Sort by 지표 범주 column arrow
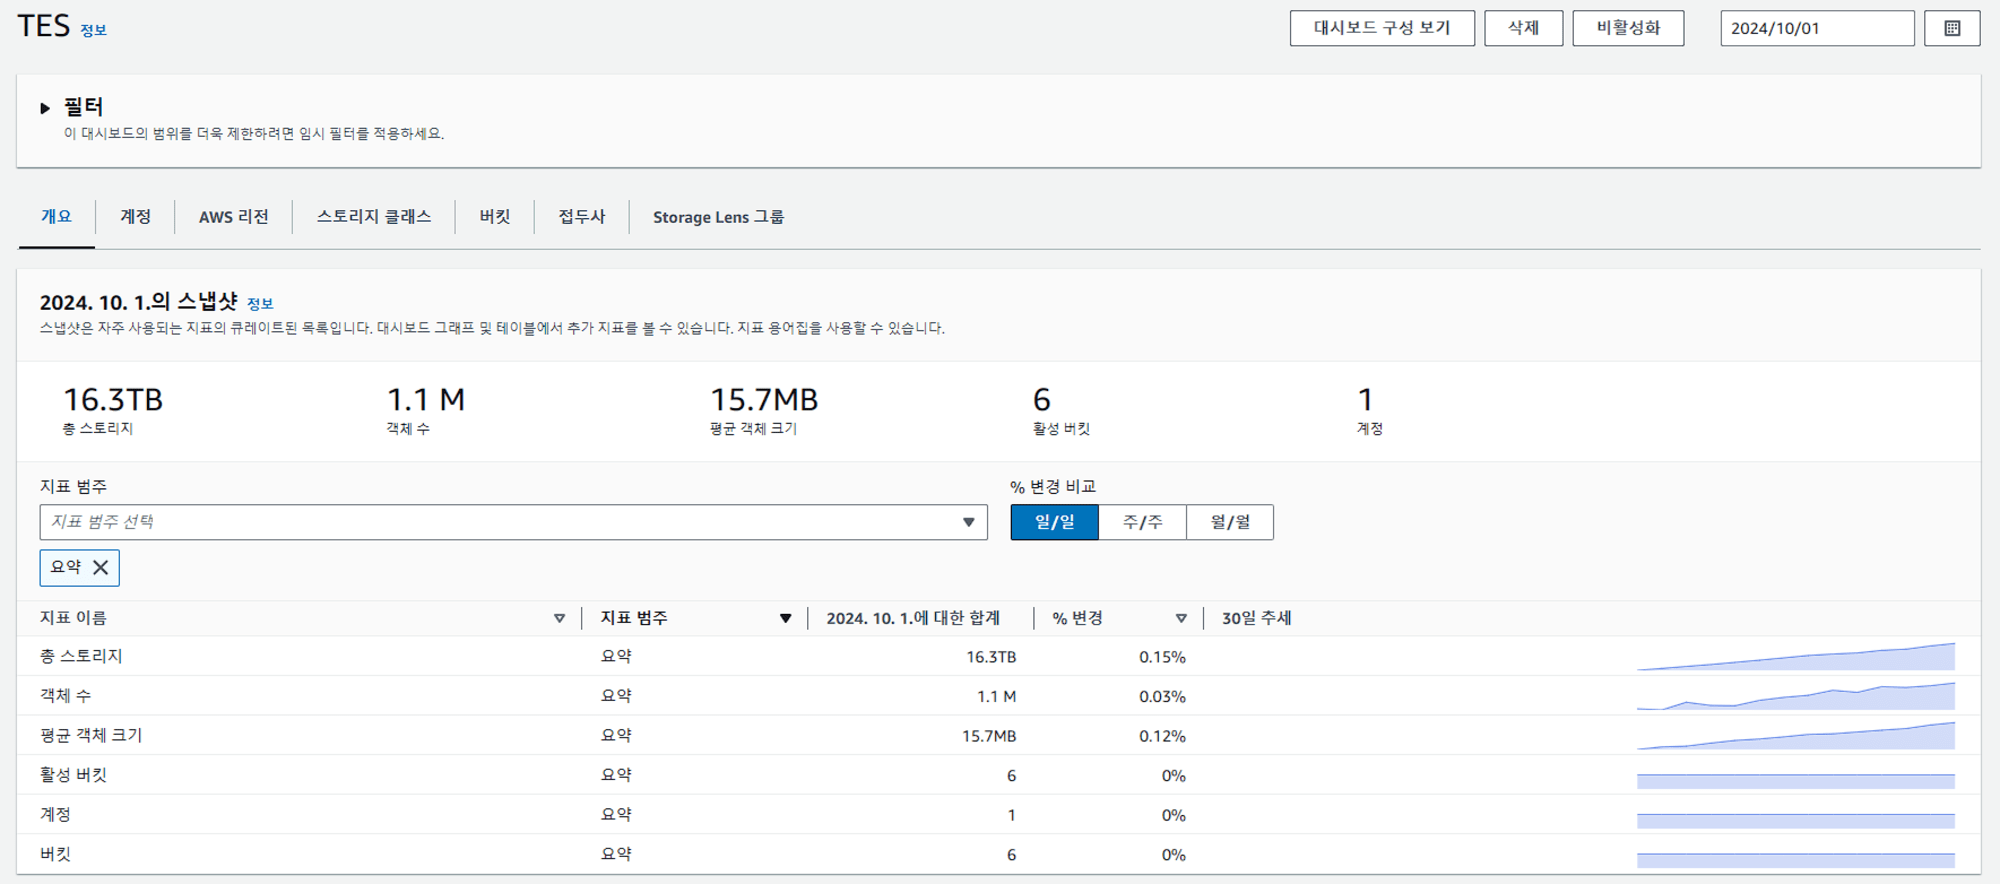 pos(785,619)
